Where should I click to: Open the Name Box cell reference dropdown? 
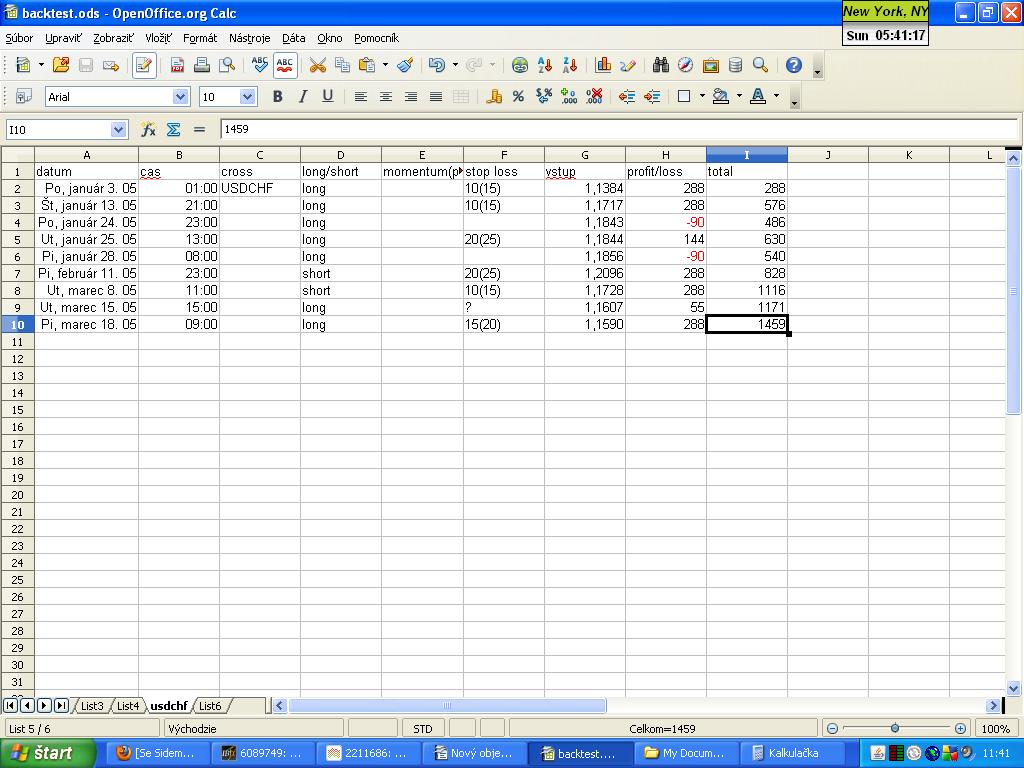point(119,129)
